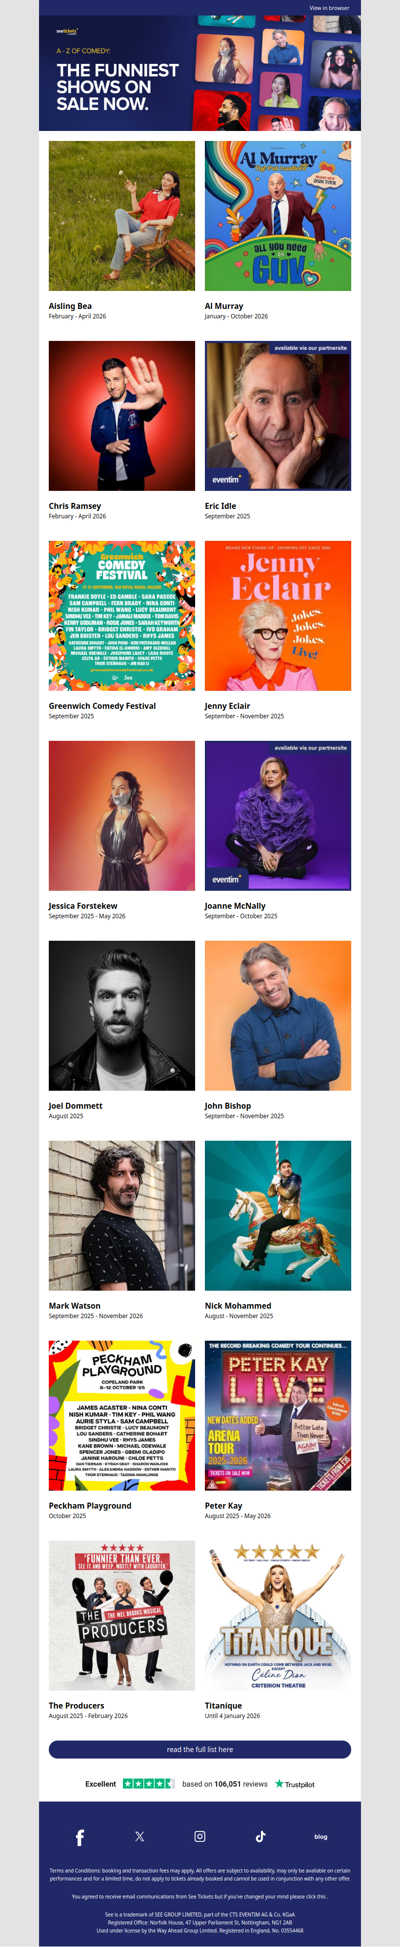This screenshot has height=1947, width=400.
Task: Click read the full list here button
Action: coord(200,1749)
